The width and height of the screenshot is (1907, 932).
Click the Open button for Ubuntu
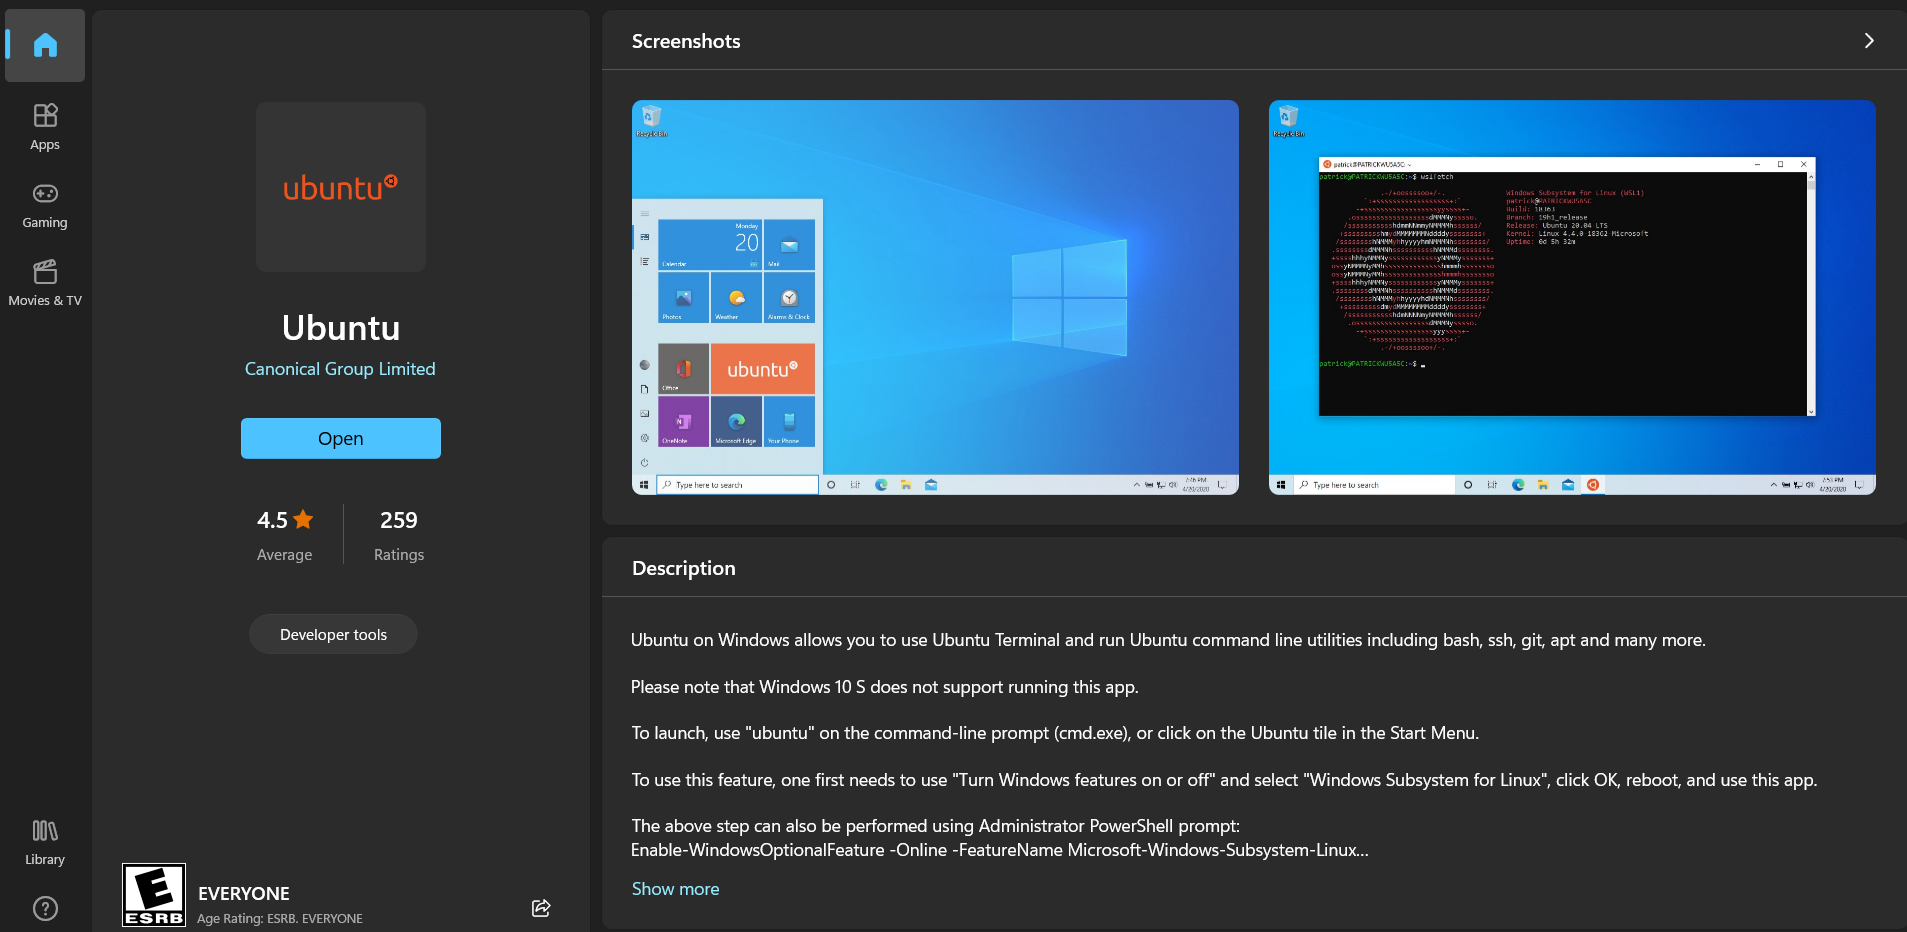341,438
